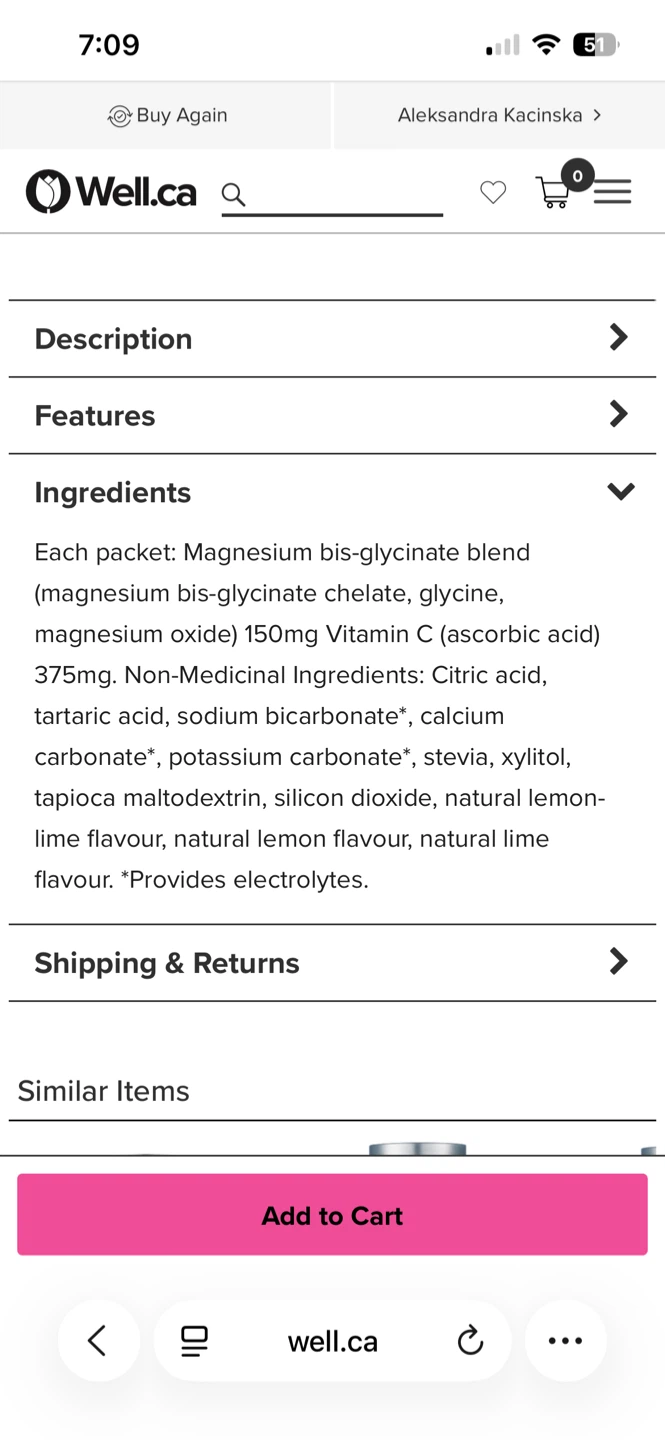
Task: Open the hamburger navigation menu
Action: 612,192
